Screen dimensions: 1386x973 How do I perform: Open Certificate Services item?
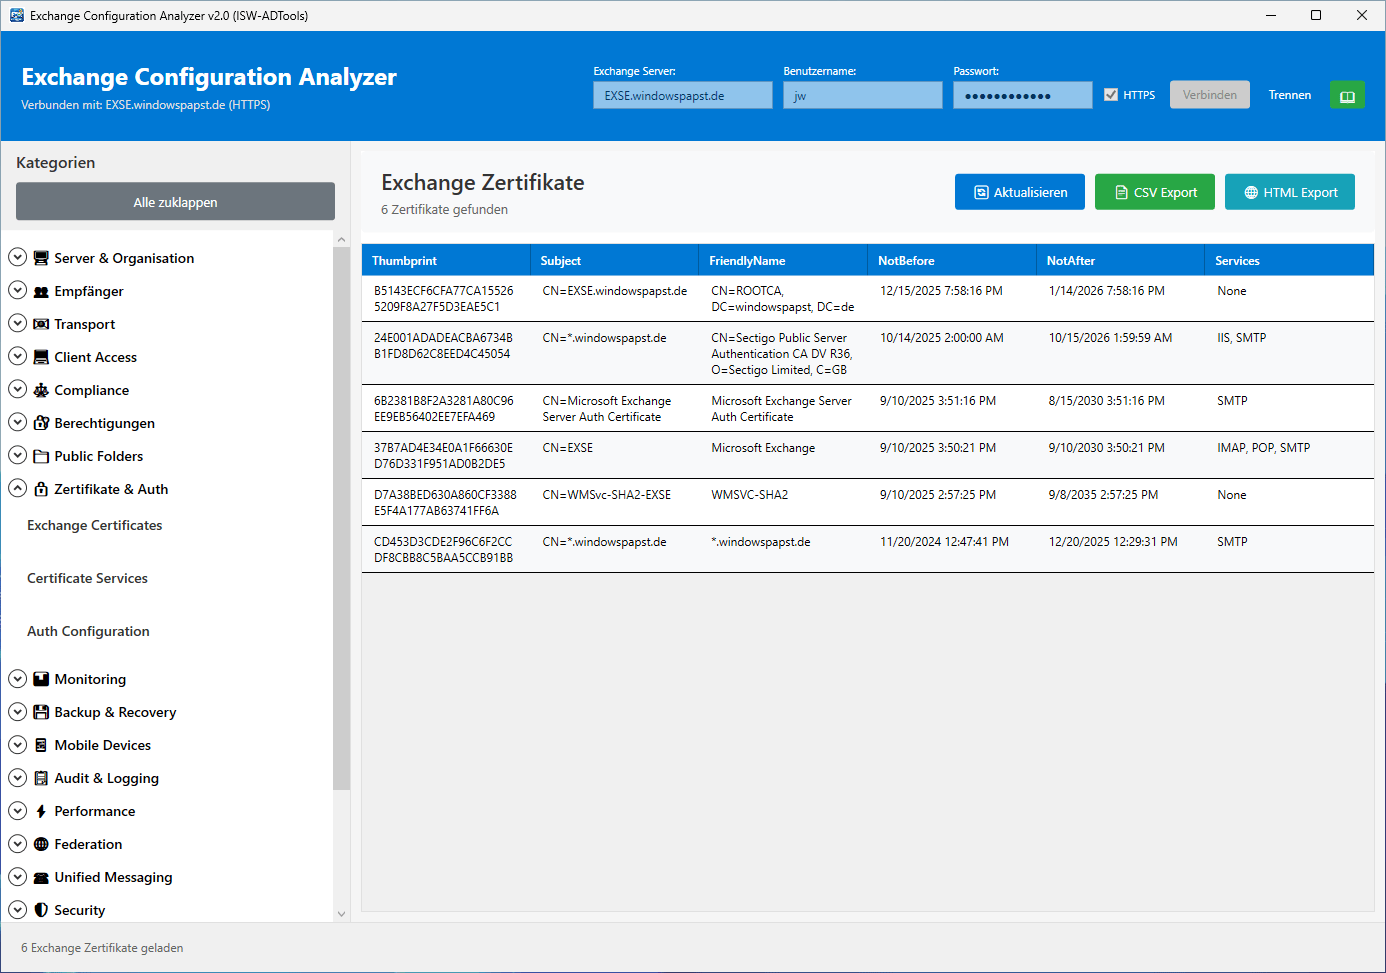tap(87, 578)
